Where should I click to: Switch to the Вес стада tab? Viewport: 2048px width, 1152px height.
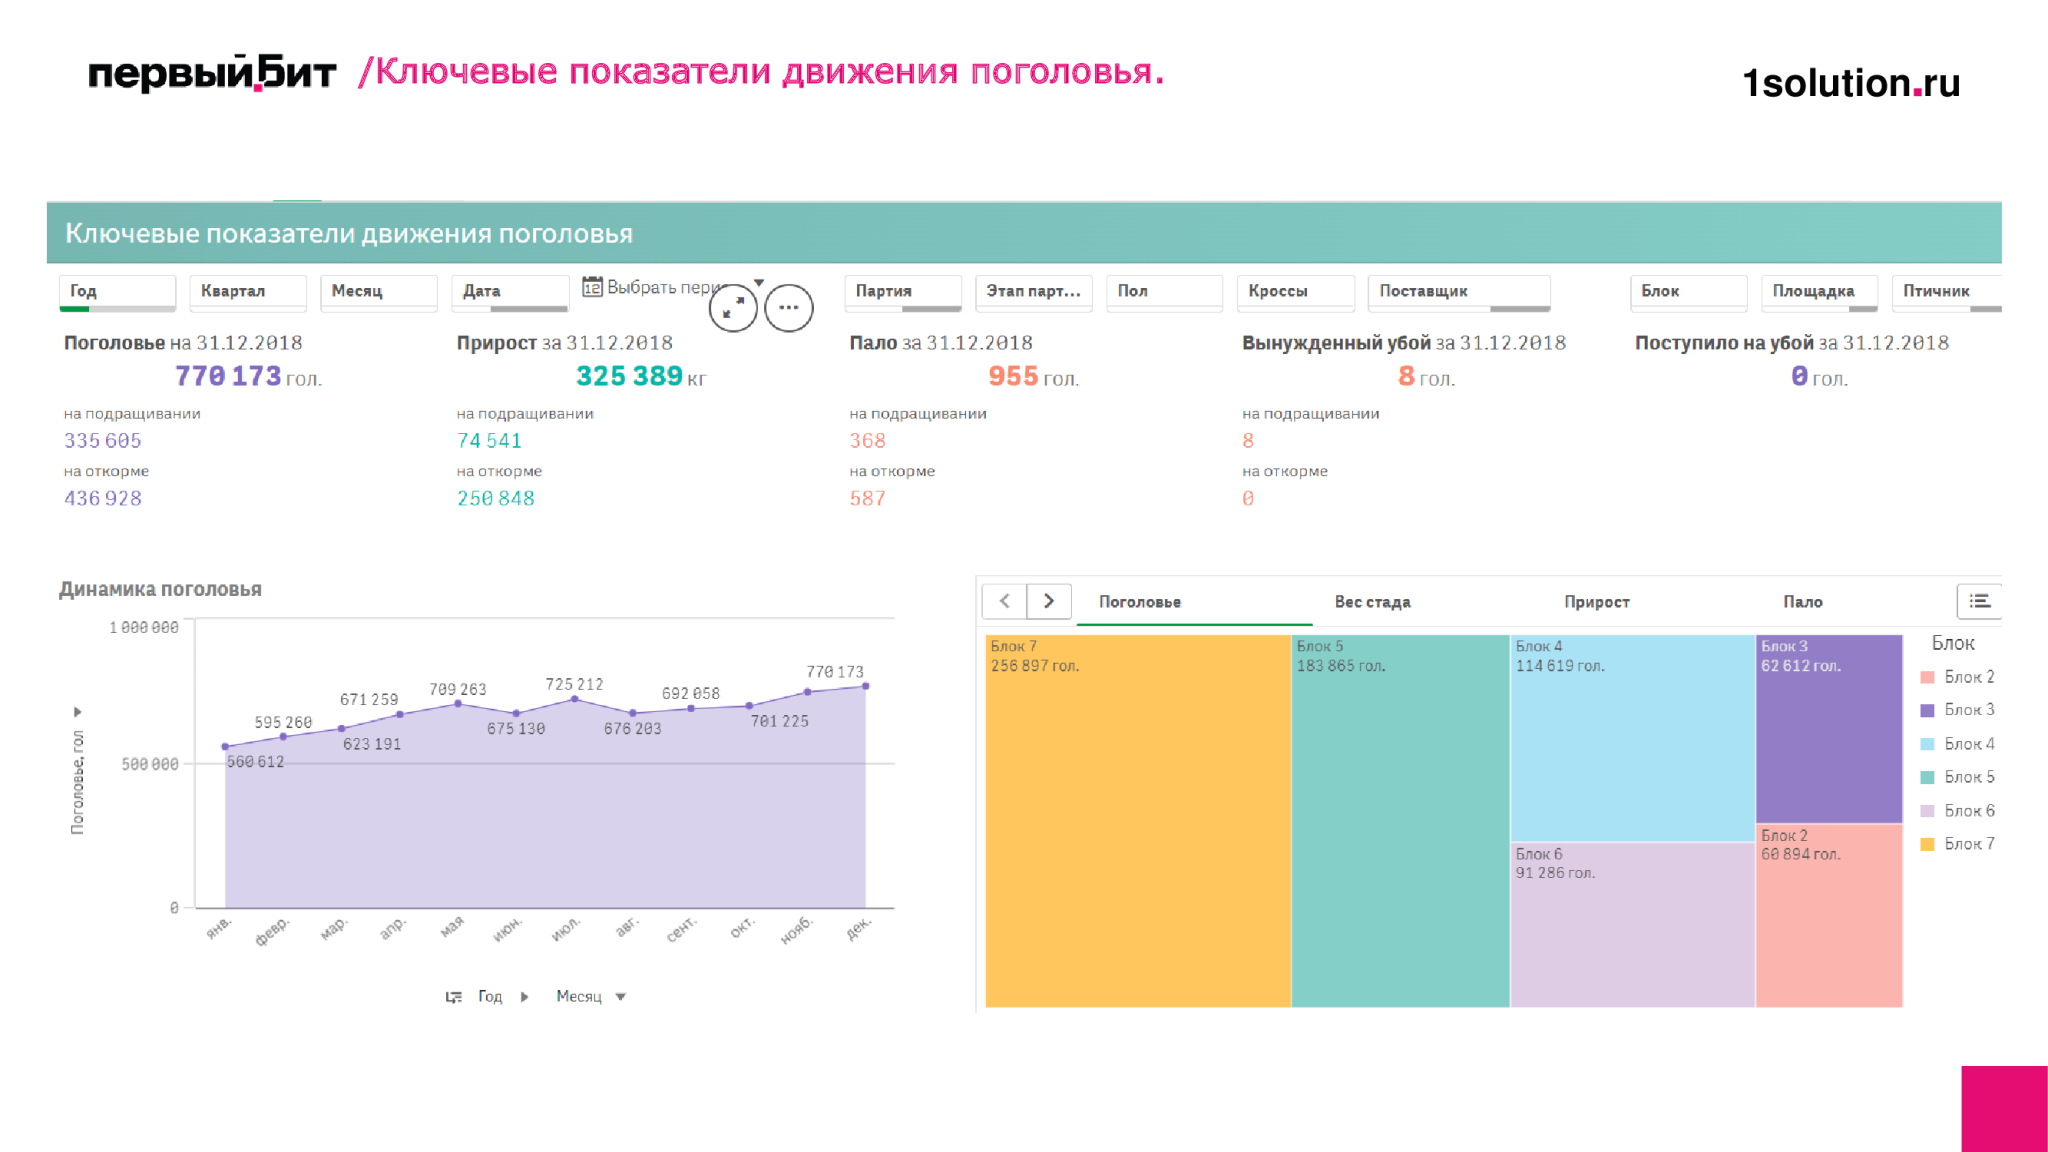tap(1372, 602)
